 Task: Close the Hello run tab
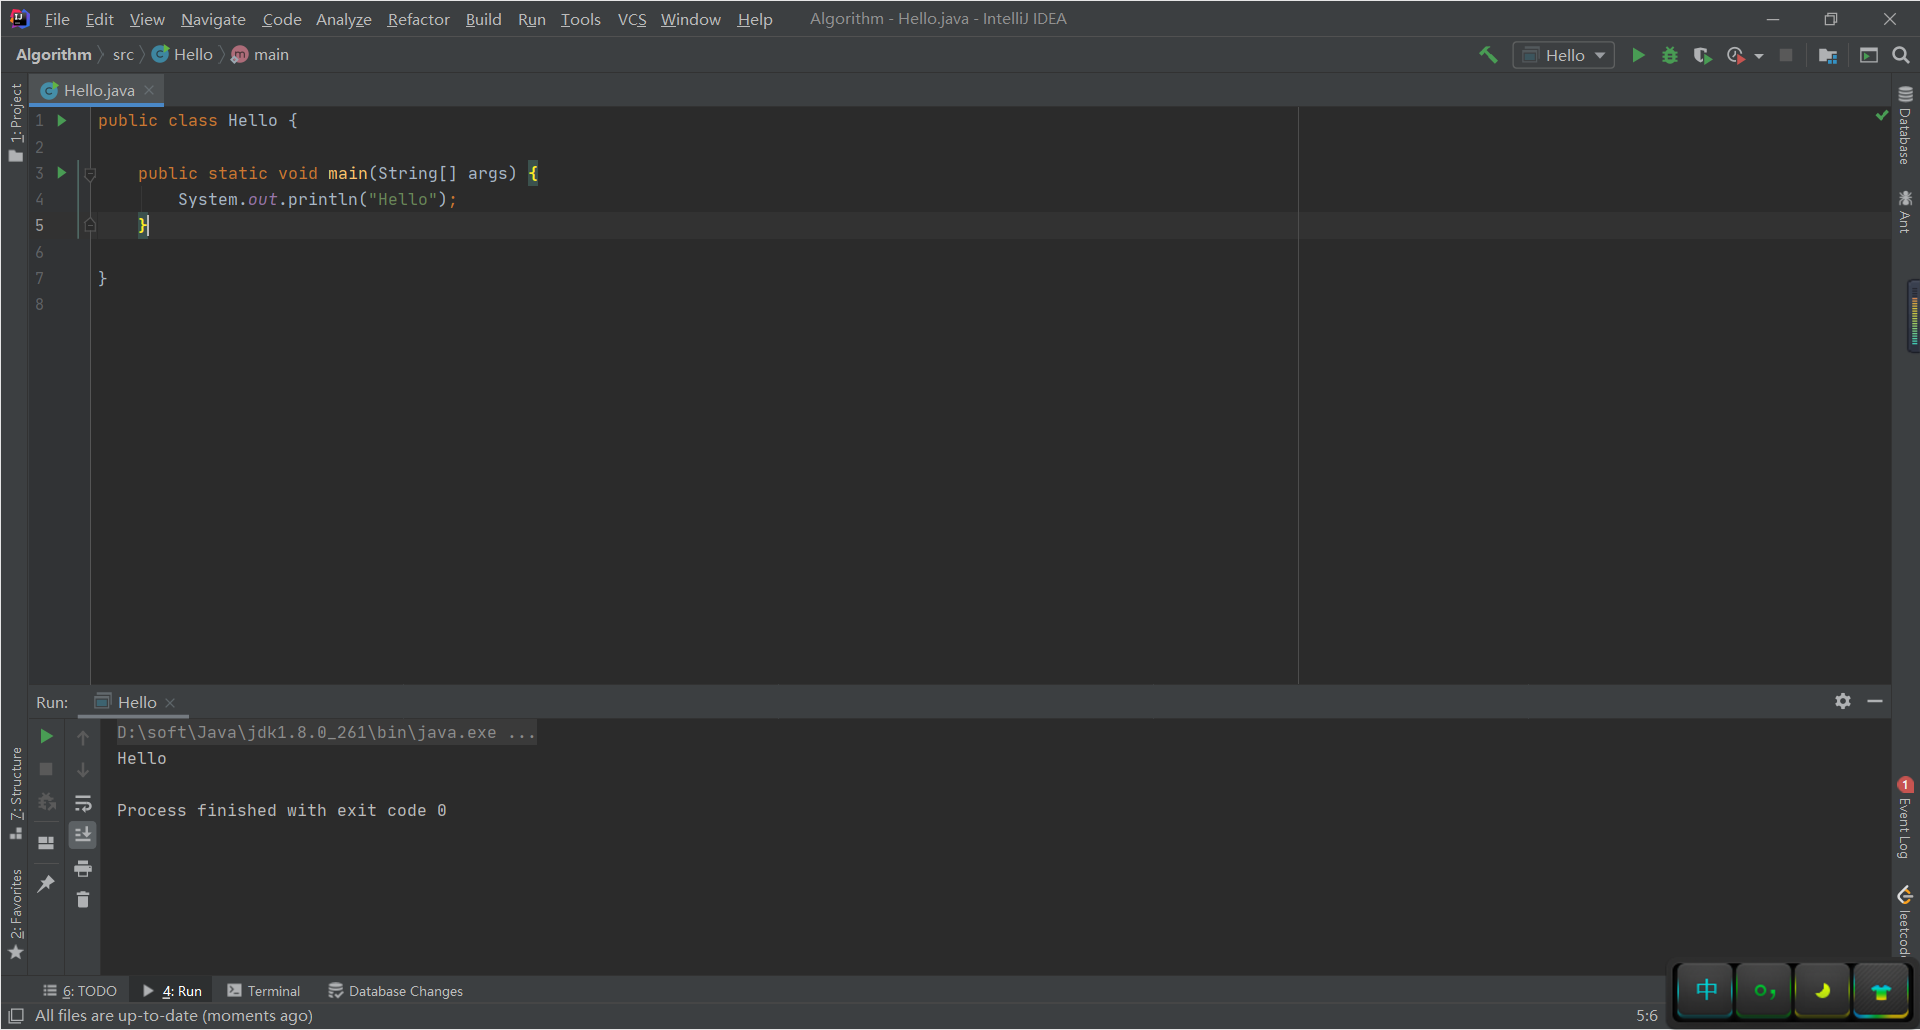[x=170, y=703]
